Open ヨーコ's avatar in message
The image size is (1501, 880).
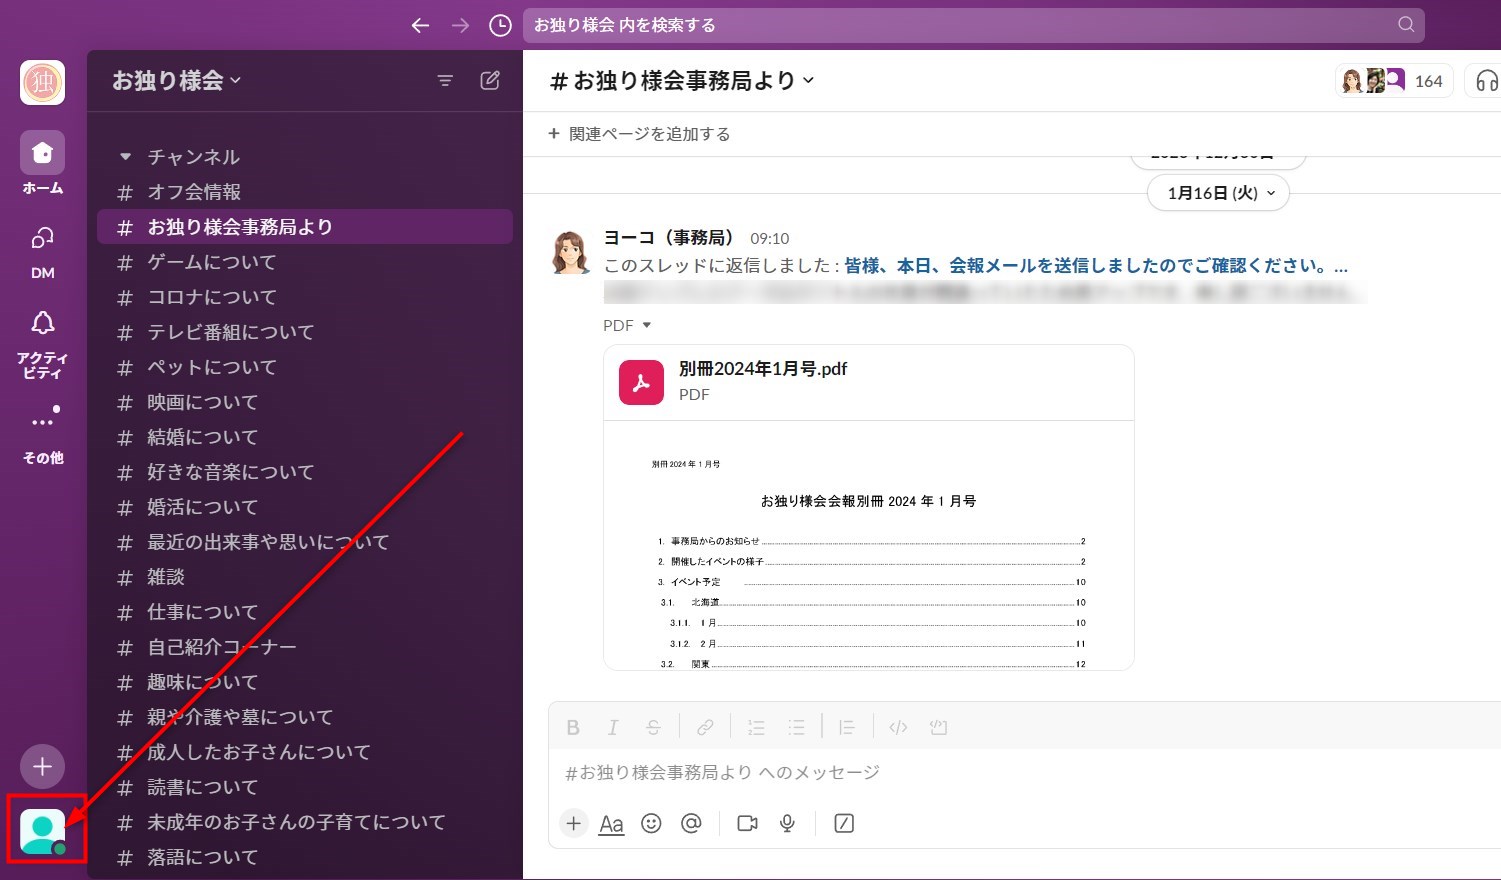tap(571, 252)
